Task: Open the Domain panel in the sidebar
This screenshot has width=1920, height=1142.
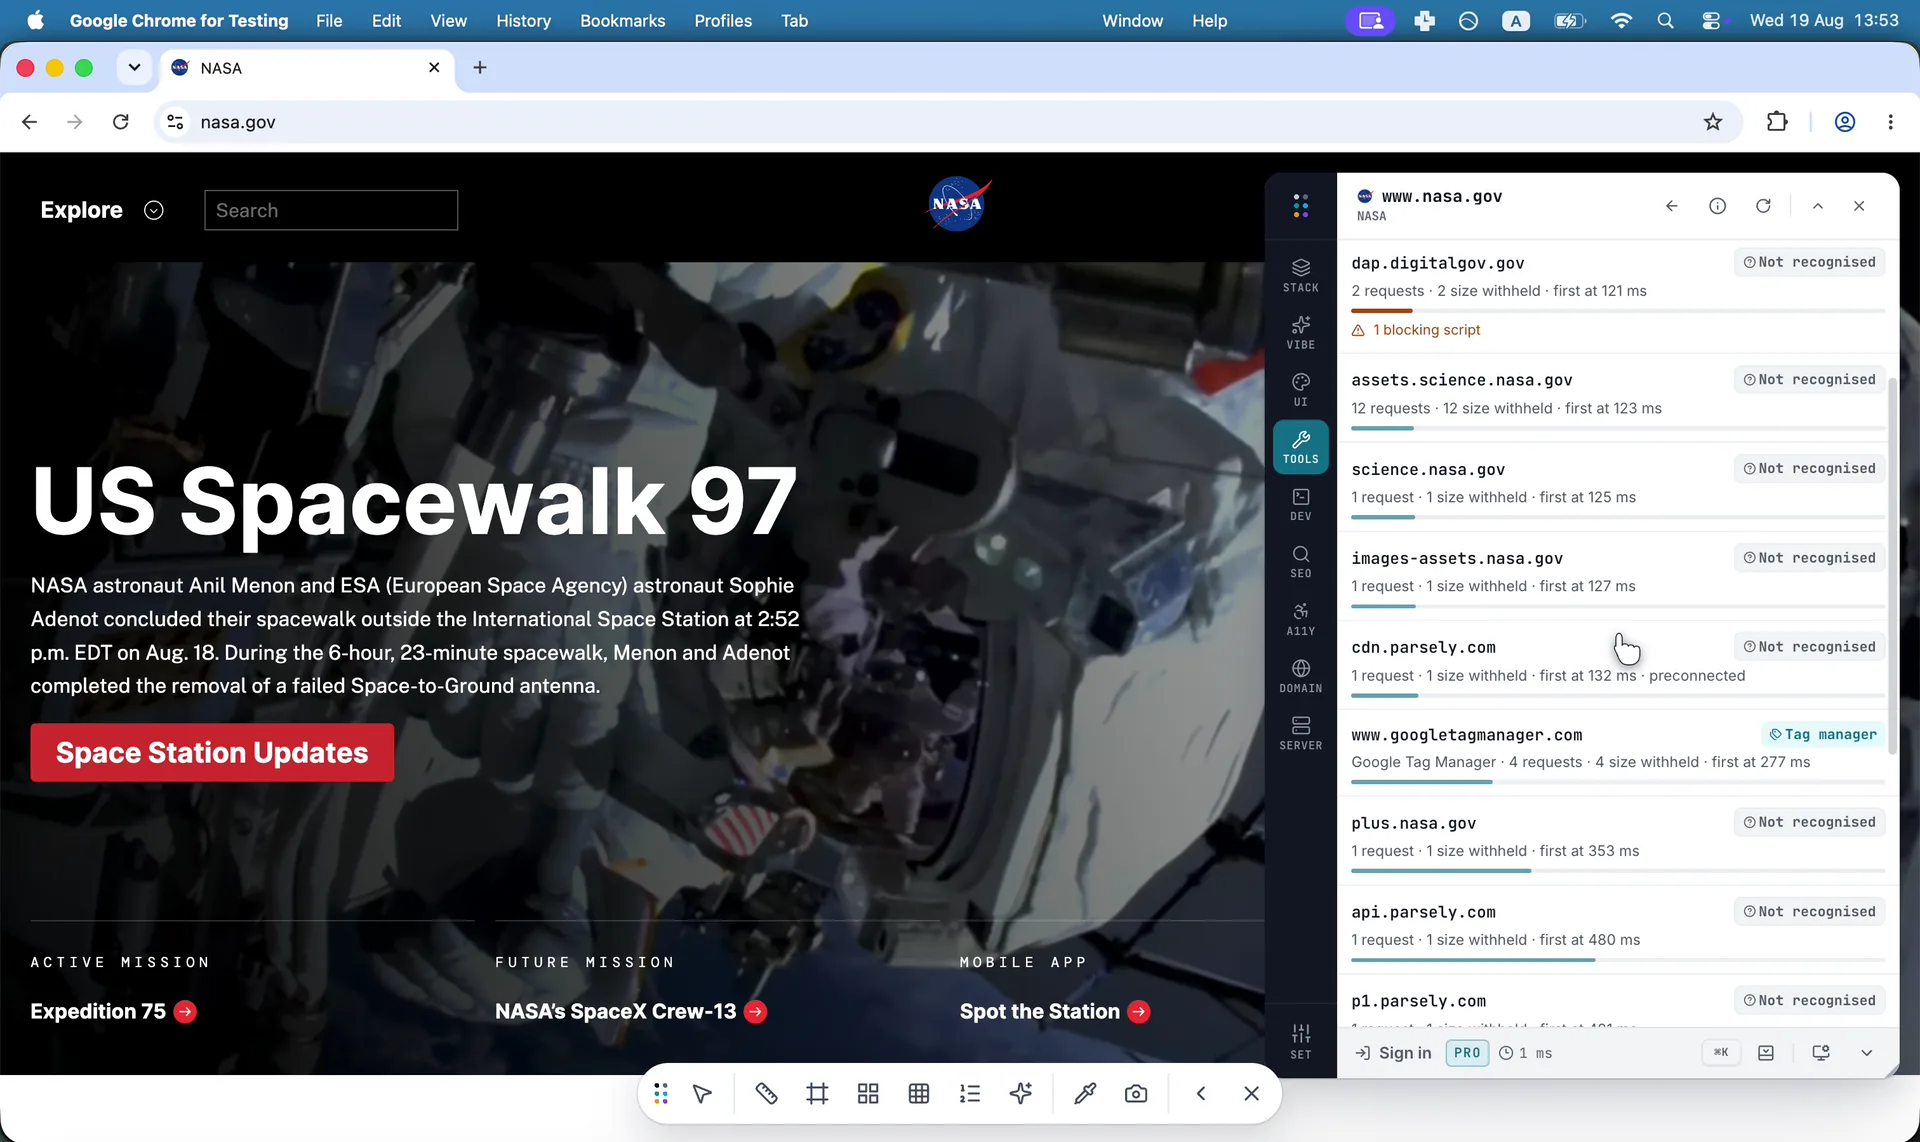Action: pyautogui.click(x=1300, y=676)
